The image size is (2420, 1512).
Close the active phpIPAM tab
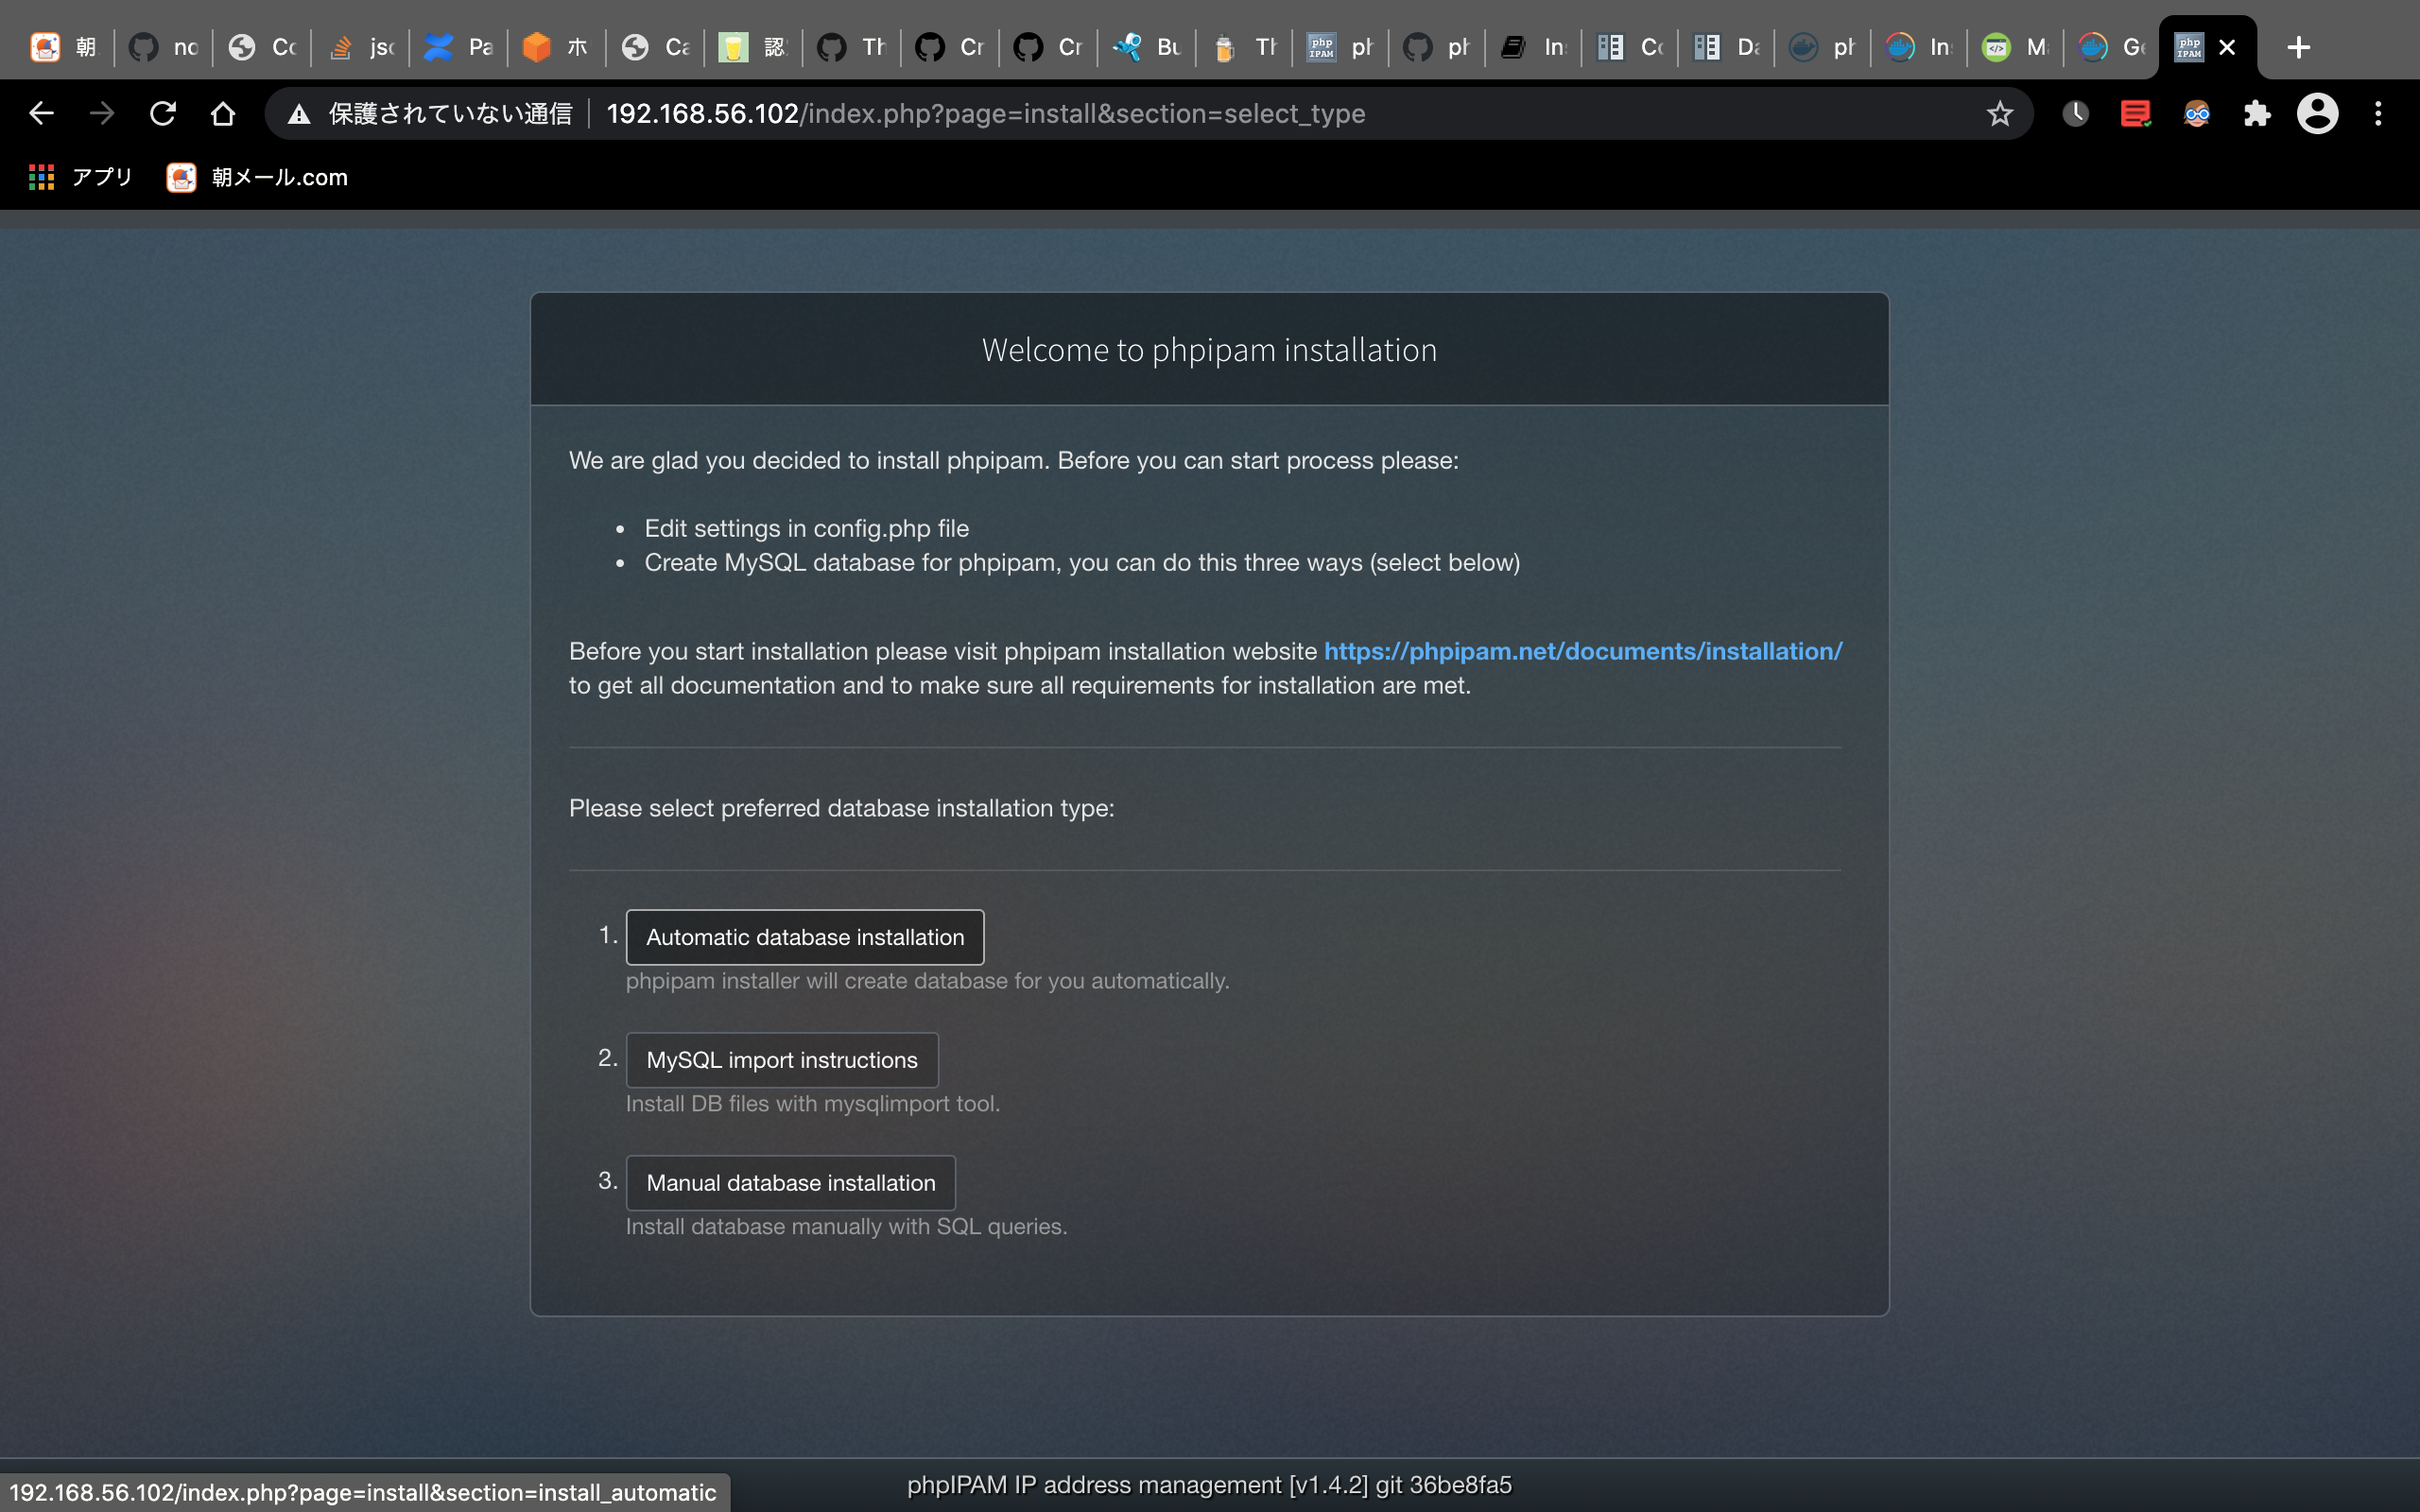[2227, 47]
